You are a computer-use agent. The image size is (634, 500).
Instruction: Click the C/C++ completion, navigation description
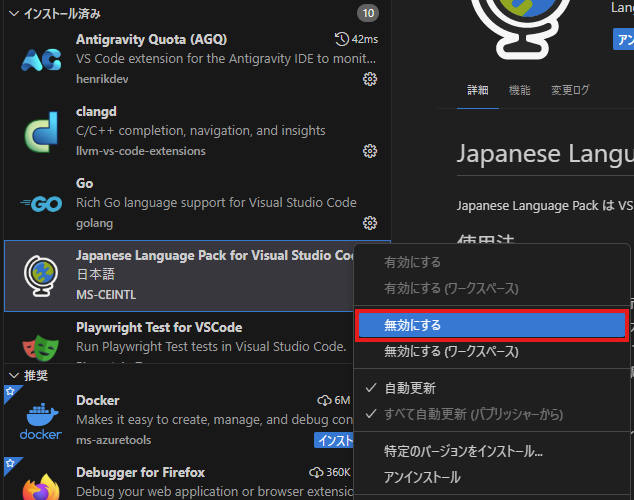coord(201,131)
